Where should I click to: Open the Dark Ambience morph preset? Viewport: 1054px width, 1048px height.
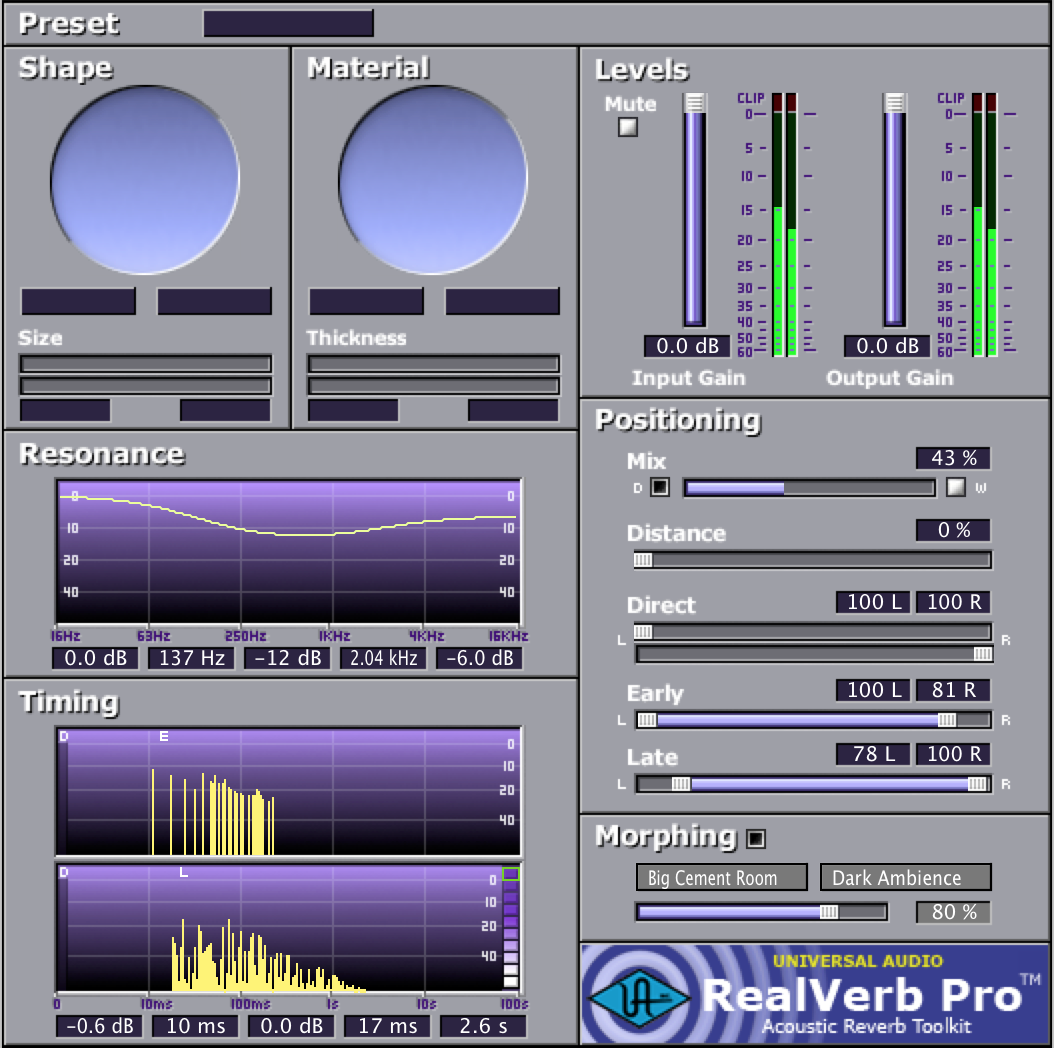[x=905, y=877]
